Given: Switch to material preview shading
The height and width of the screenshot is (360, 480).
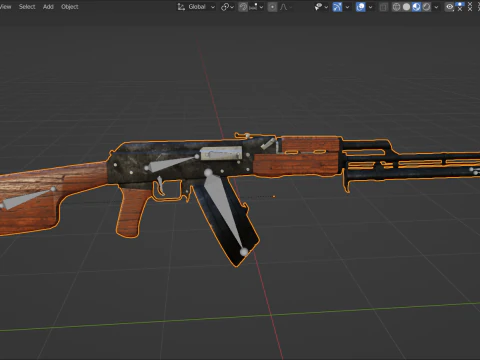Looking at the screenshot, I should coord(416,7).
